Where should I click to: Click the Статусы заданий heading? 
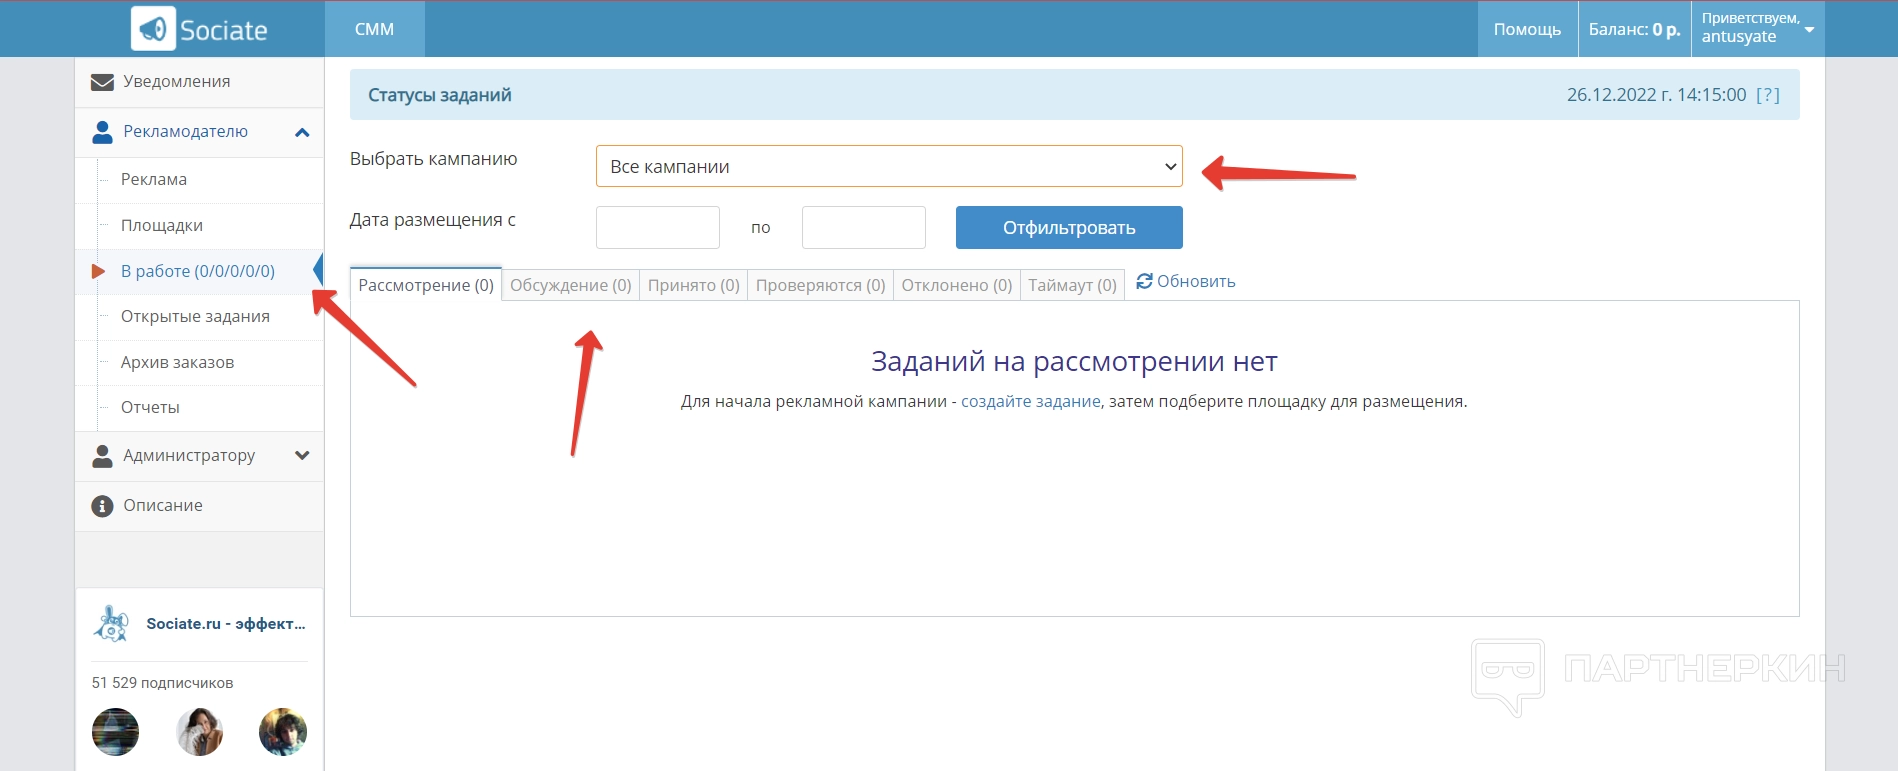[x=440, y=95]
